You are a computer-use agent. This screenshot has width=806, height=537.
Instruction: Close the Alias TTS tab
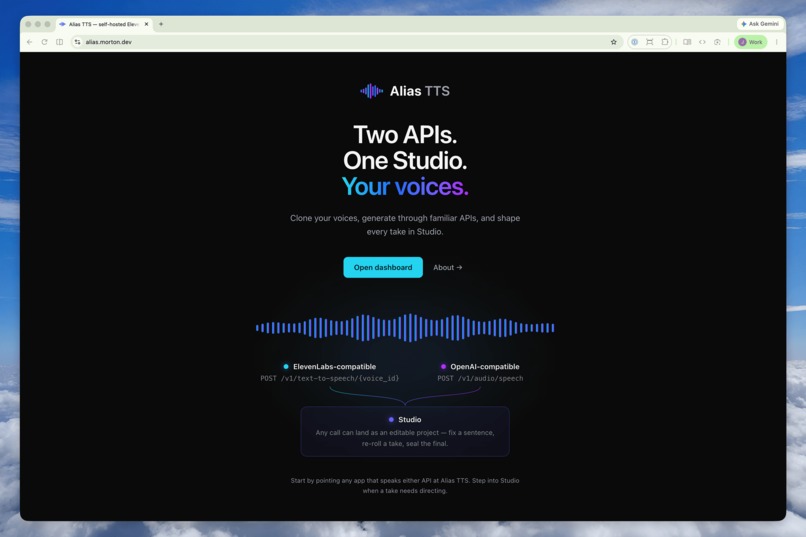click(x=146, y=24)
